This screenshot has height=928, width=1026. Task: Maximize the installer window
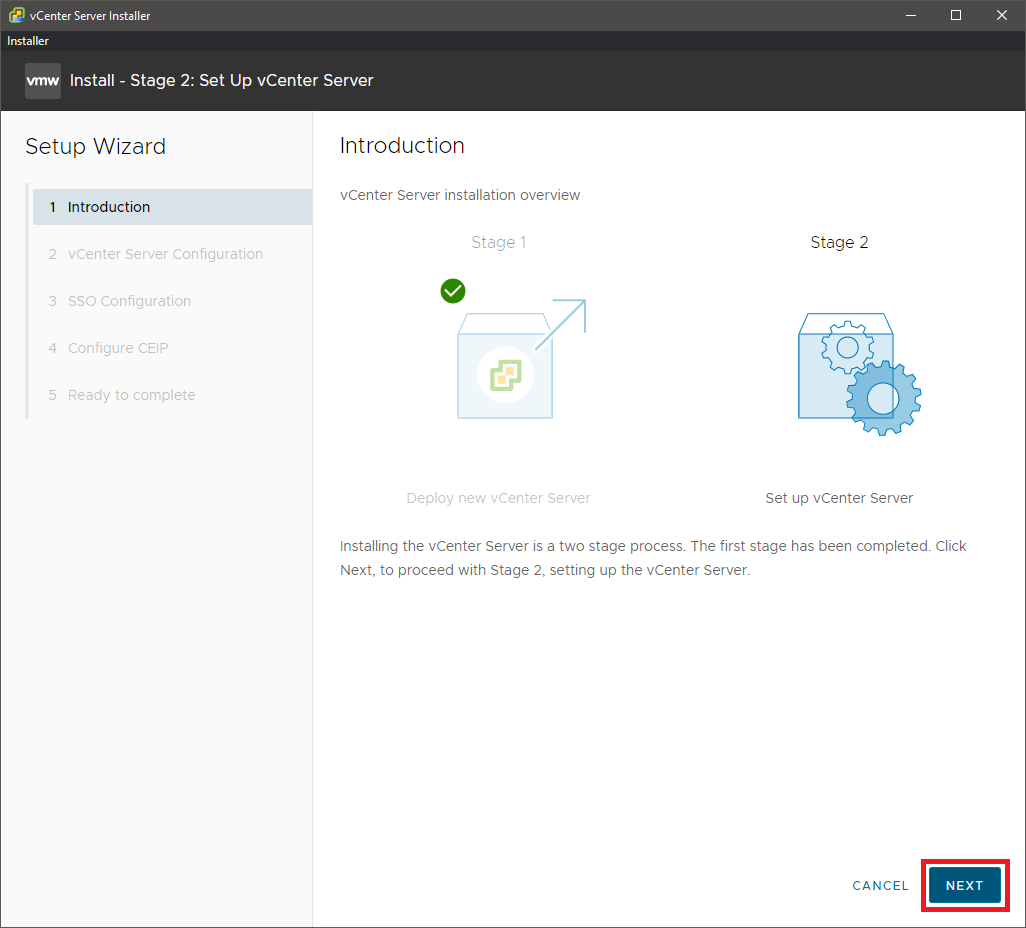point(956,15)
